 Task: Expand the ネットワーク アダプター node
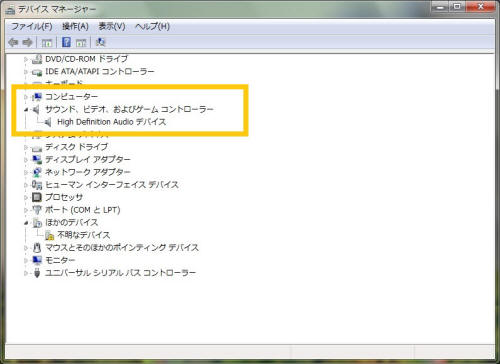click(x=26, y=172)
